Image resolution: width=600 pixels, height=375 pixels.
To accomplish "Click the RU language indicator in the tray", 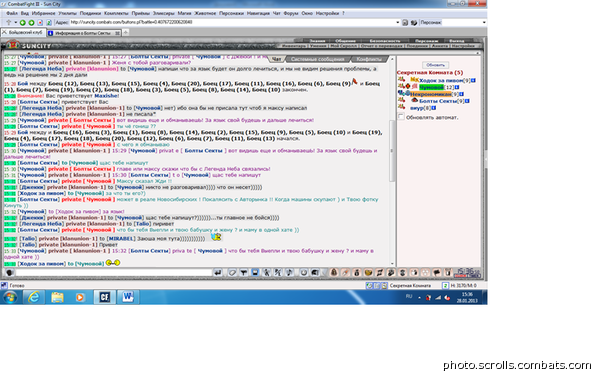I will click(x=409, y=297).
